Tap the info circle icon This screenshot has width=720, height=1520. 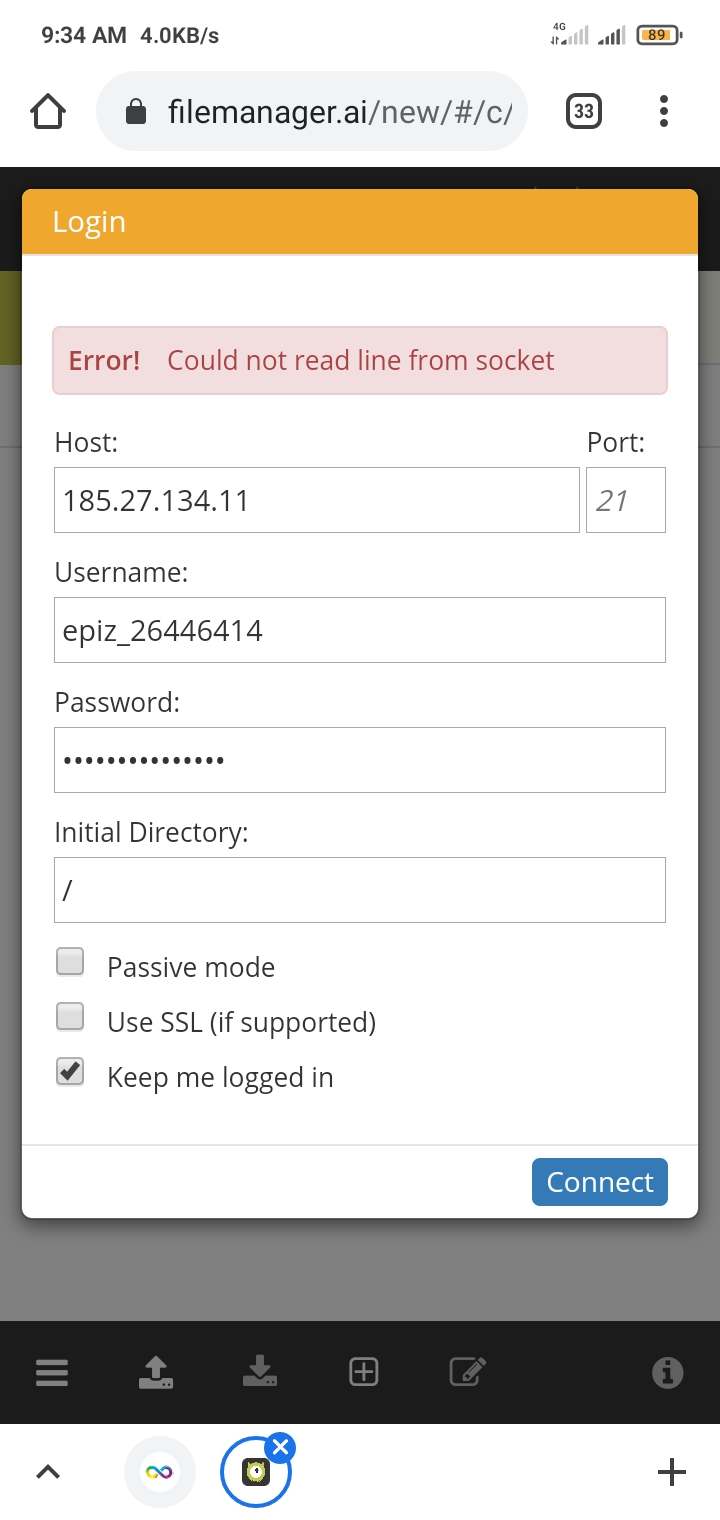667,1372
